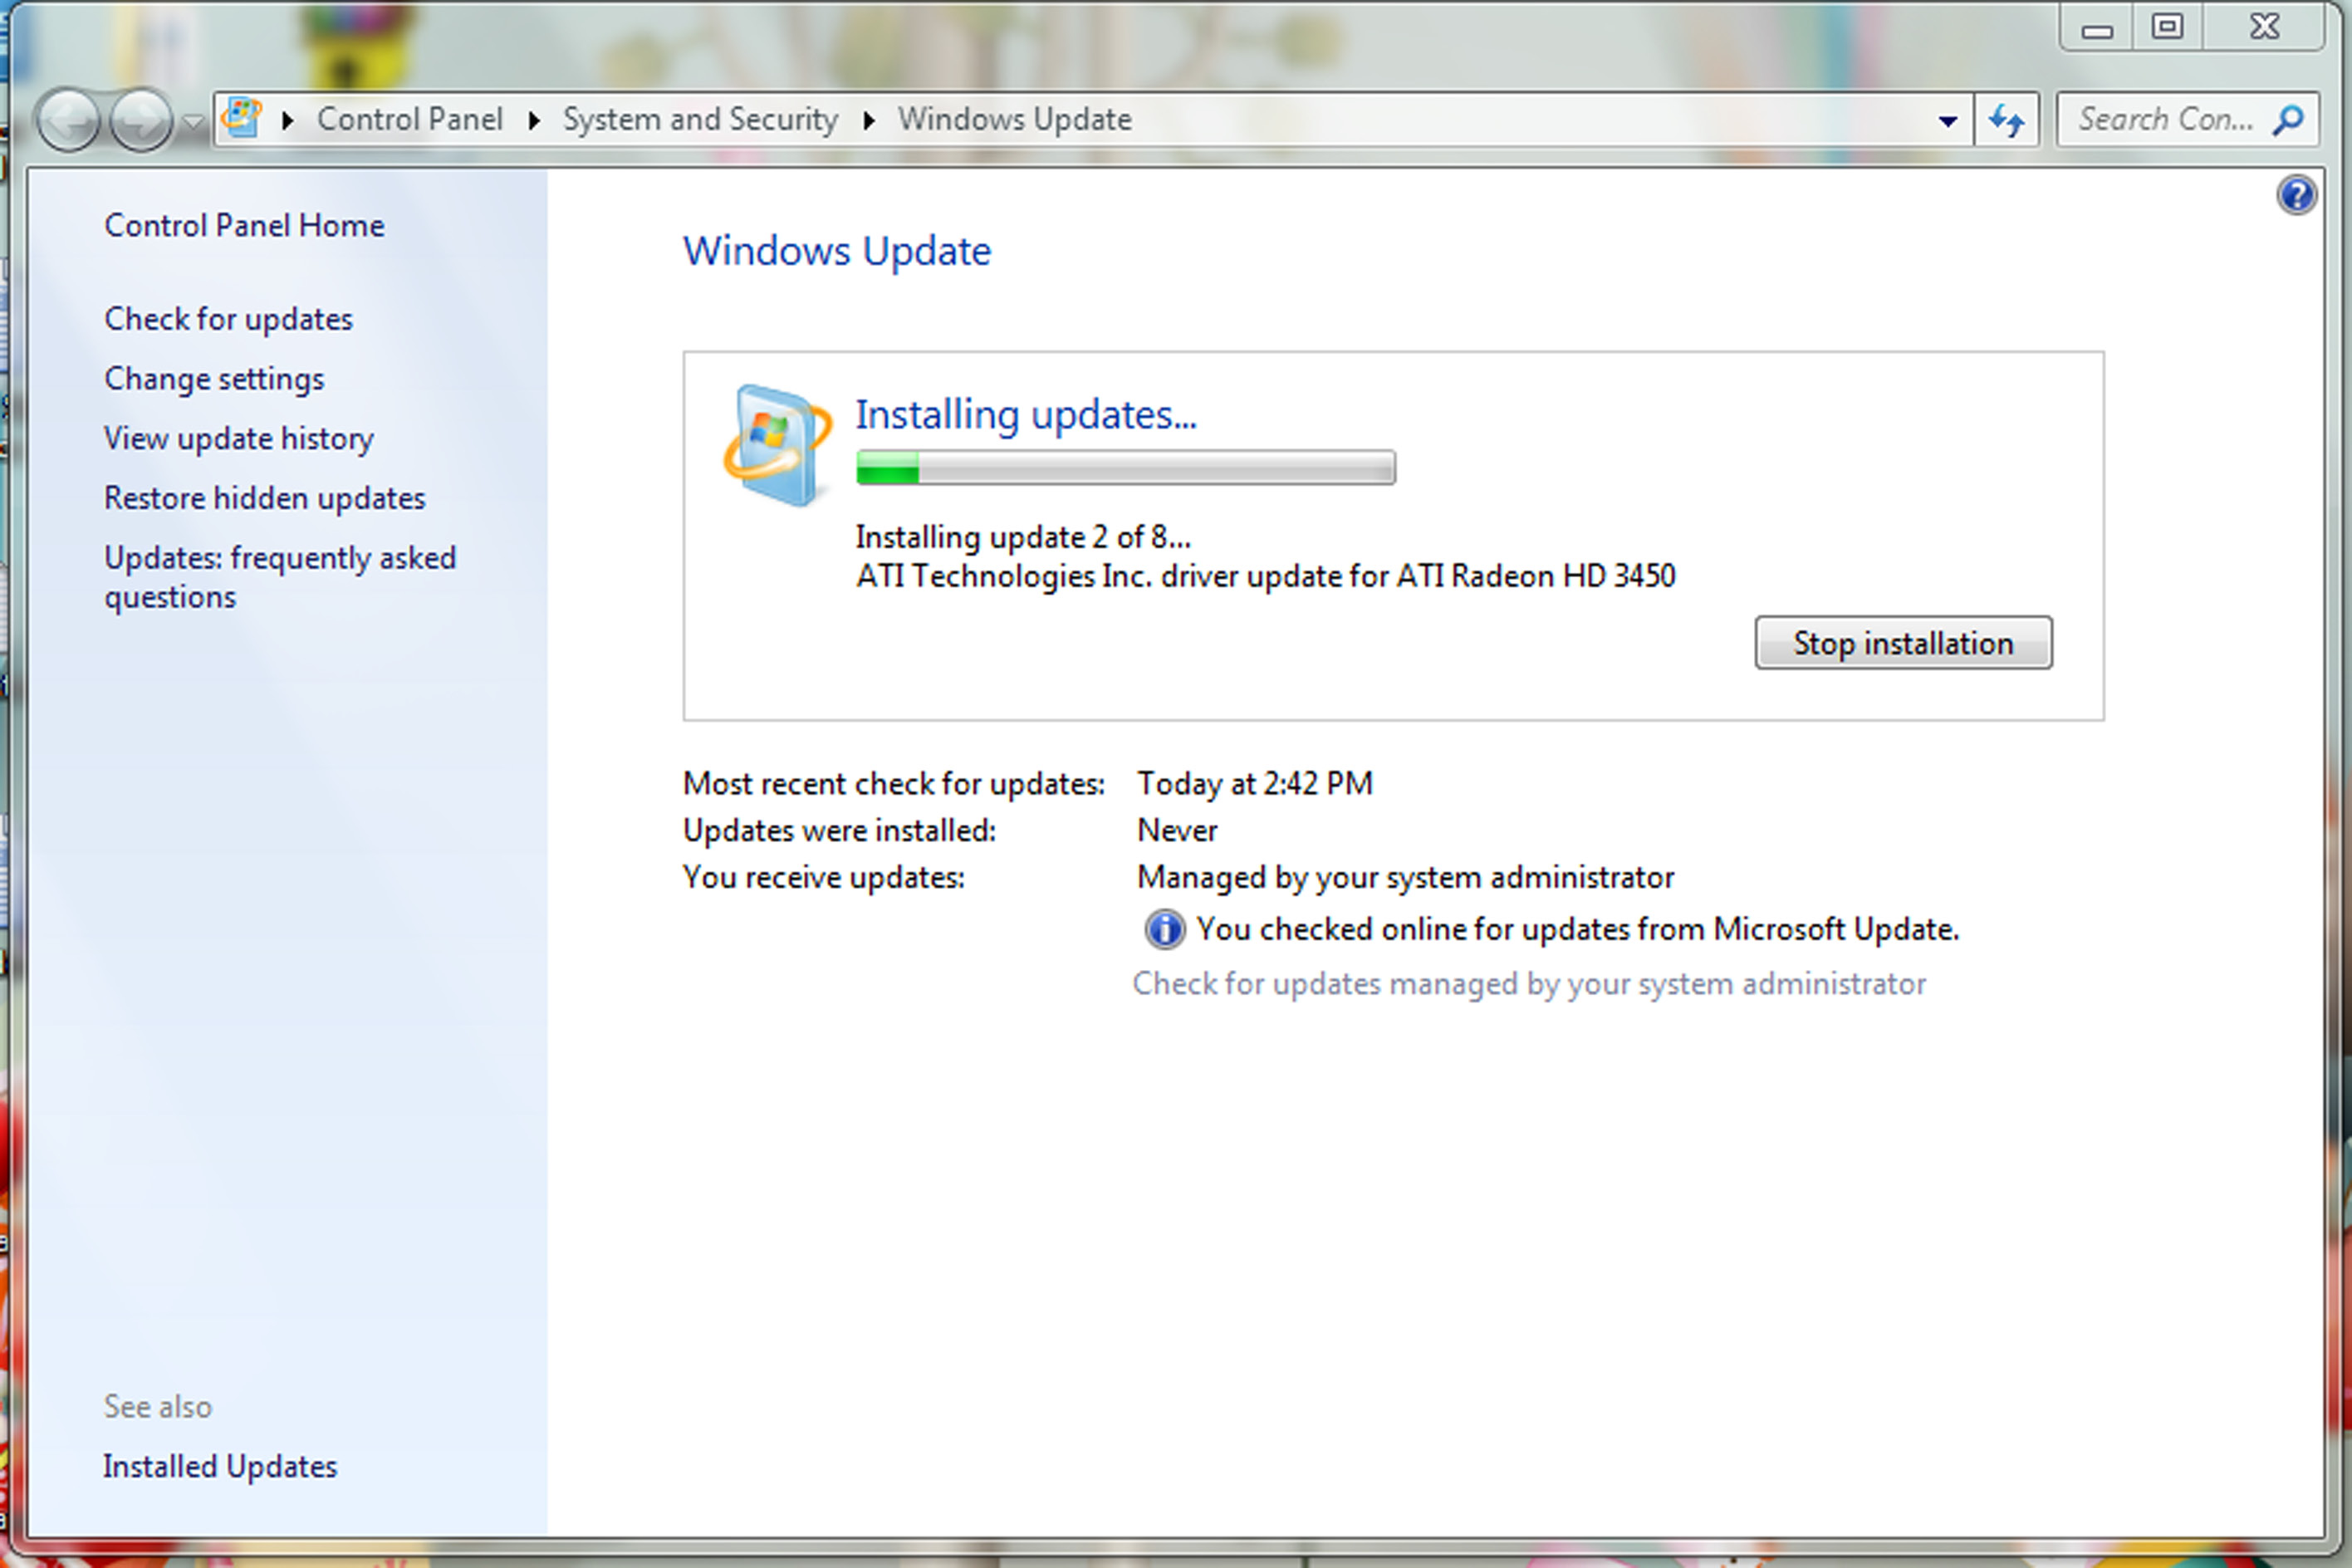Open the recent pages dropdown arrow
The image size is (2352, 1568).
[192, 122]
